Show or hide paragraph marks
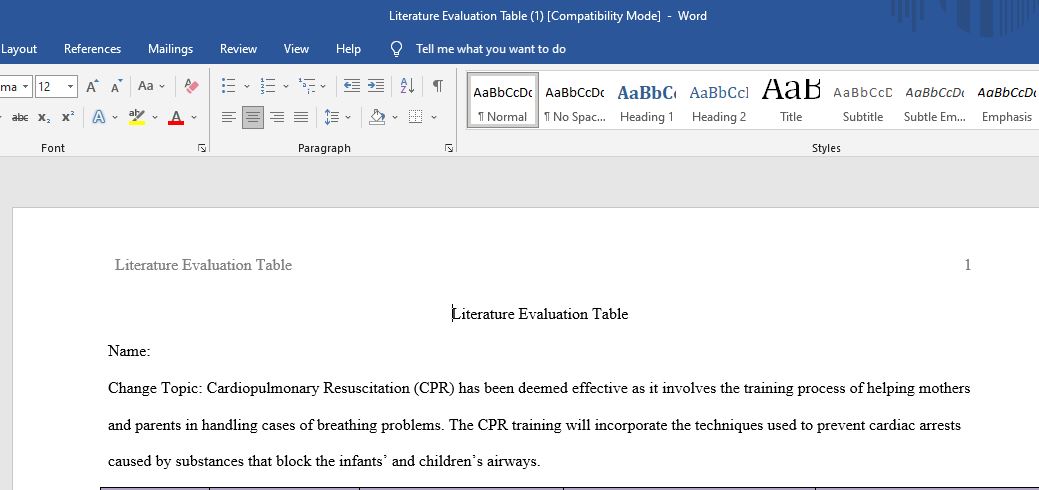 pyautogui.click(x=438, y=86)
